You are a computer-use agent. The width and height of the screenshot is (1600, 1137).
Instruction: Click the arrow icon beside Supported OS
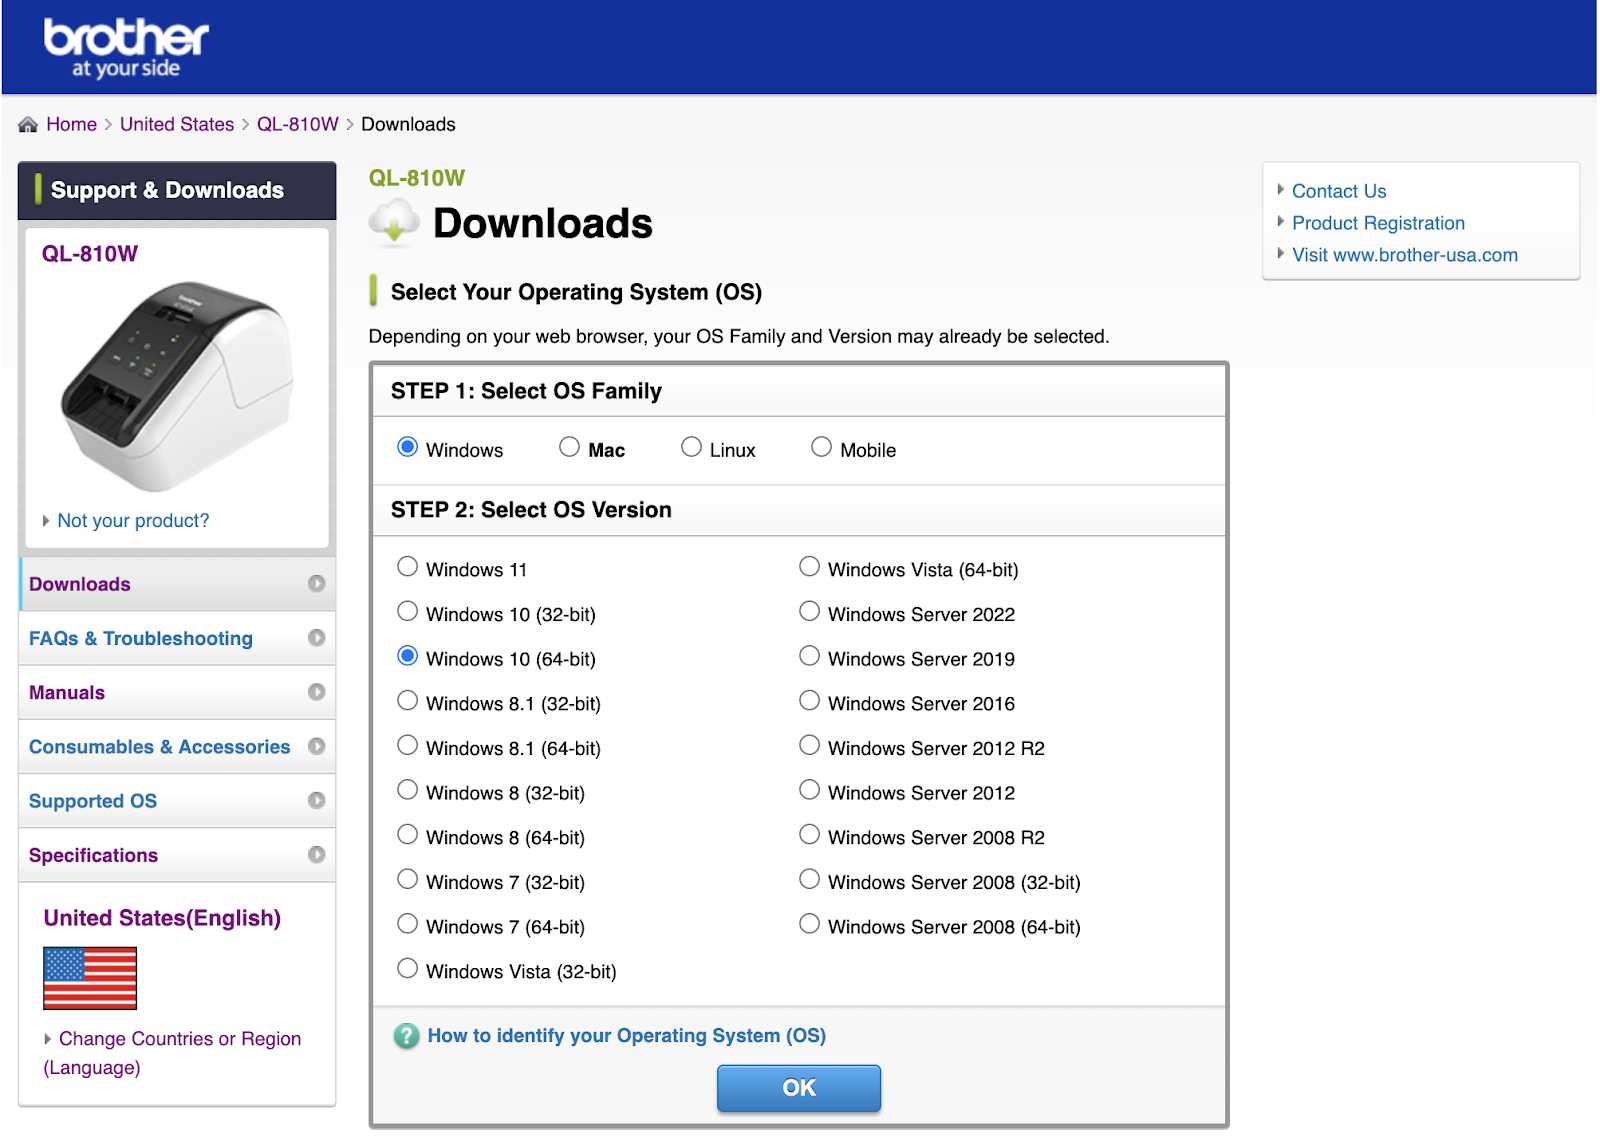(317, 800)
